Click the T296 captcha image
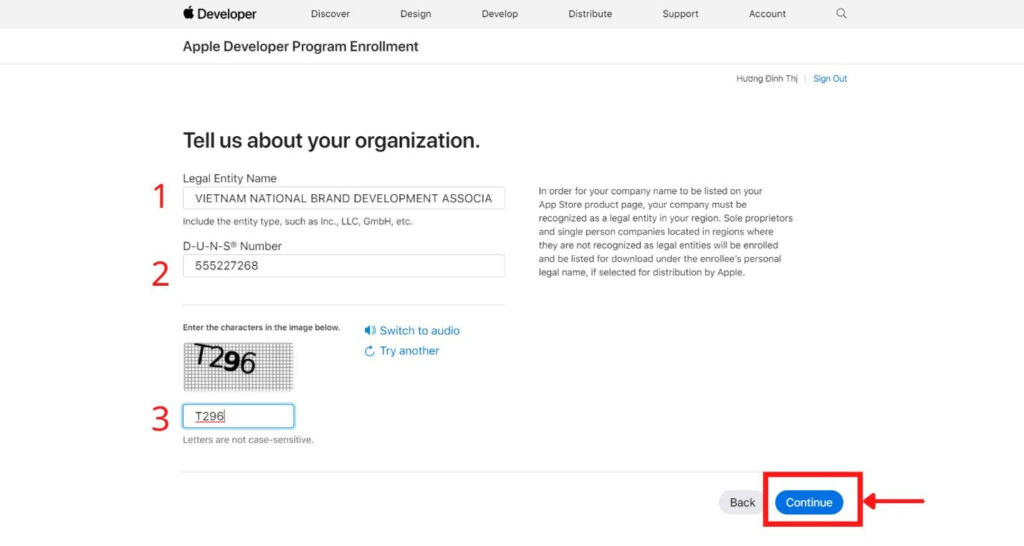This screenshot has width=1024, height=546. click(x=238, y=366)
